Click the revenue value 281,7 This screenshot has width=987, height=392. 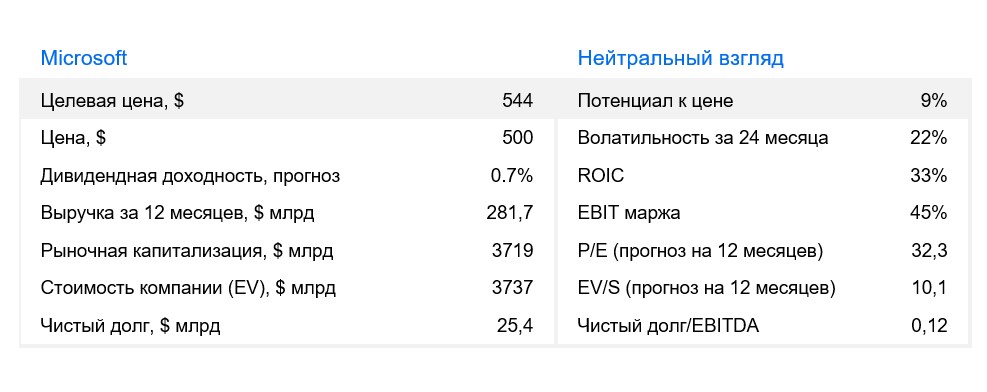510,214
